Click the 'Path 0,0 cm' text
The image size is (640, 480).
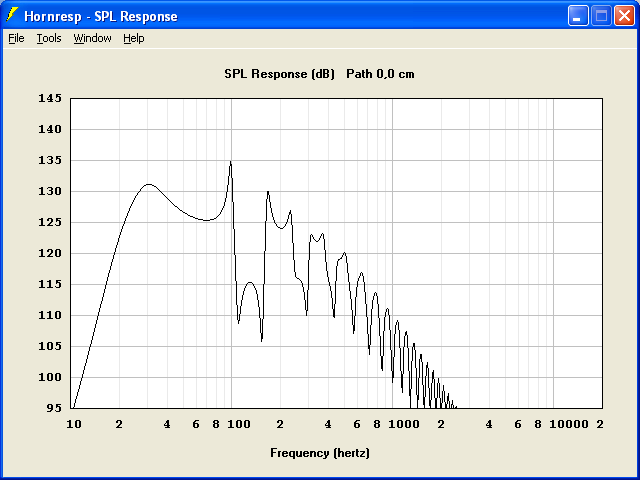pyautogui.click(x=380, y=74)
